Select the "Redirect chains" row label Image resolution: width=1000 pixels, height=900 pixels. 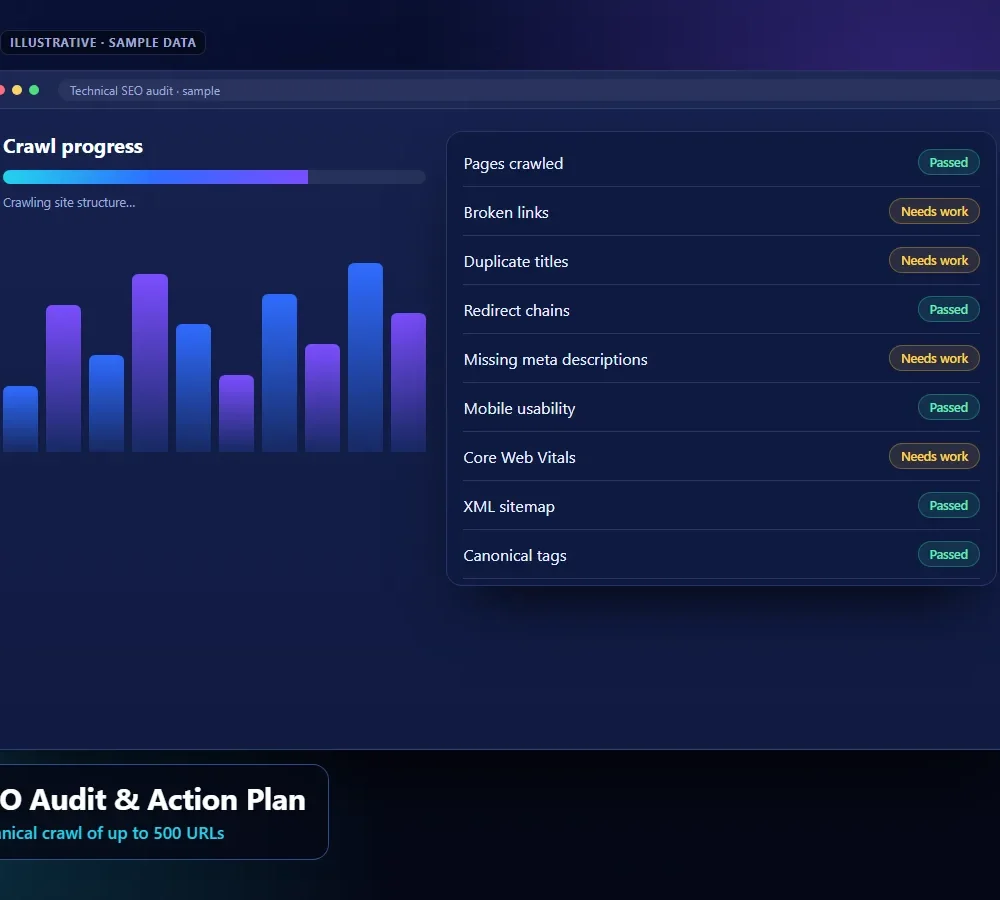coord(517,311)
